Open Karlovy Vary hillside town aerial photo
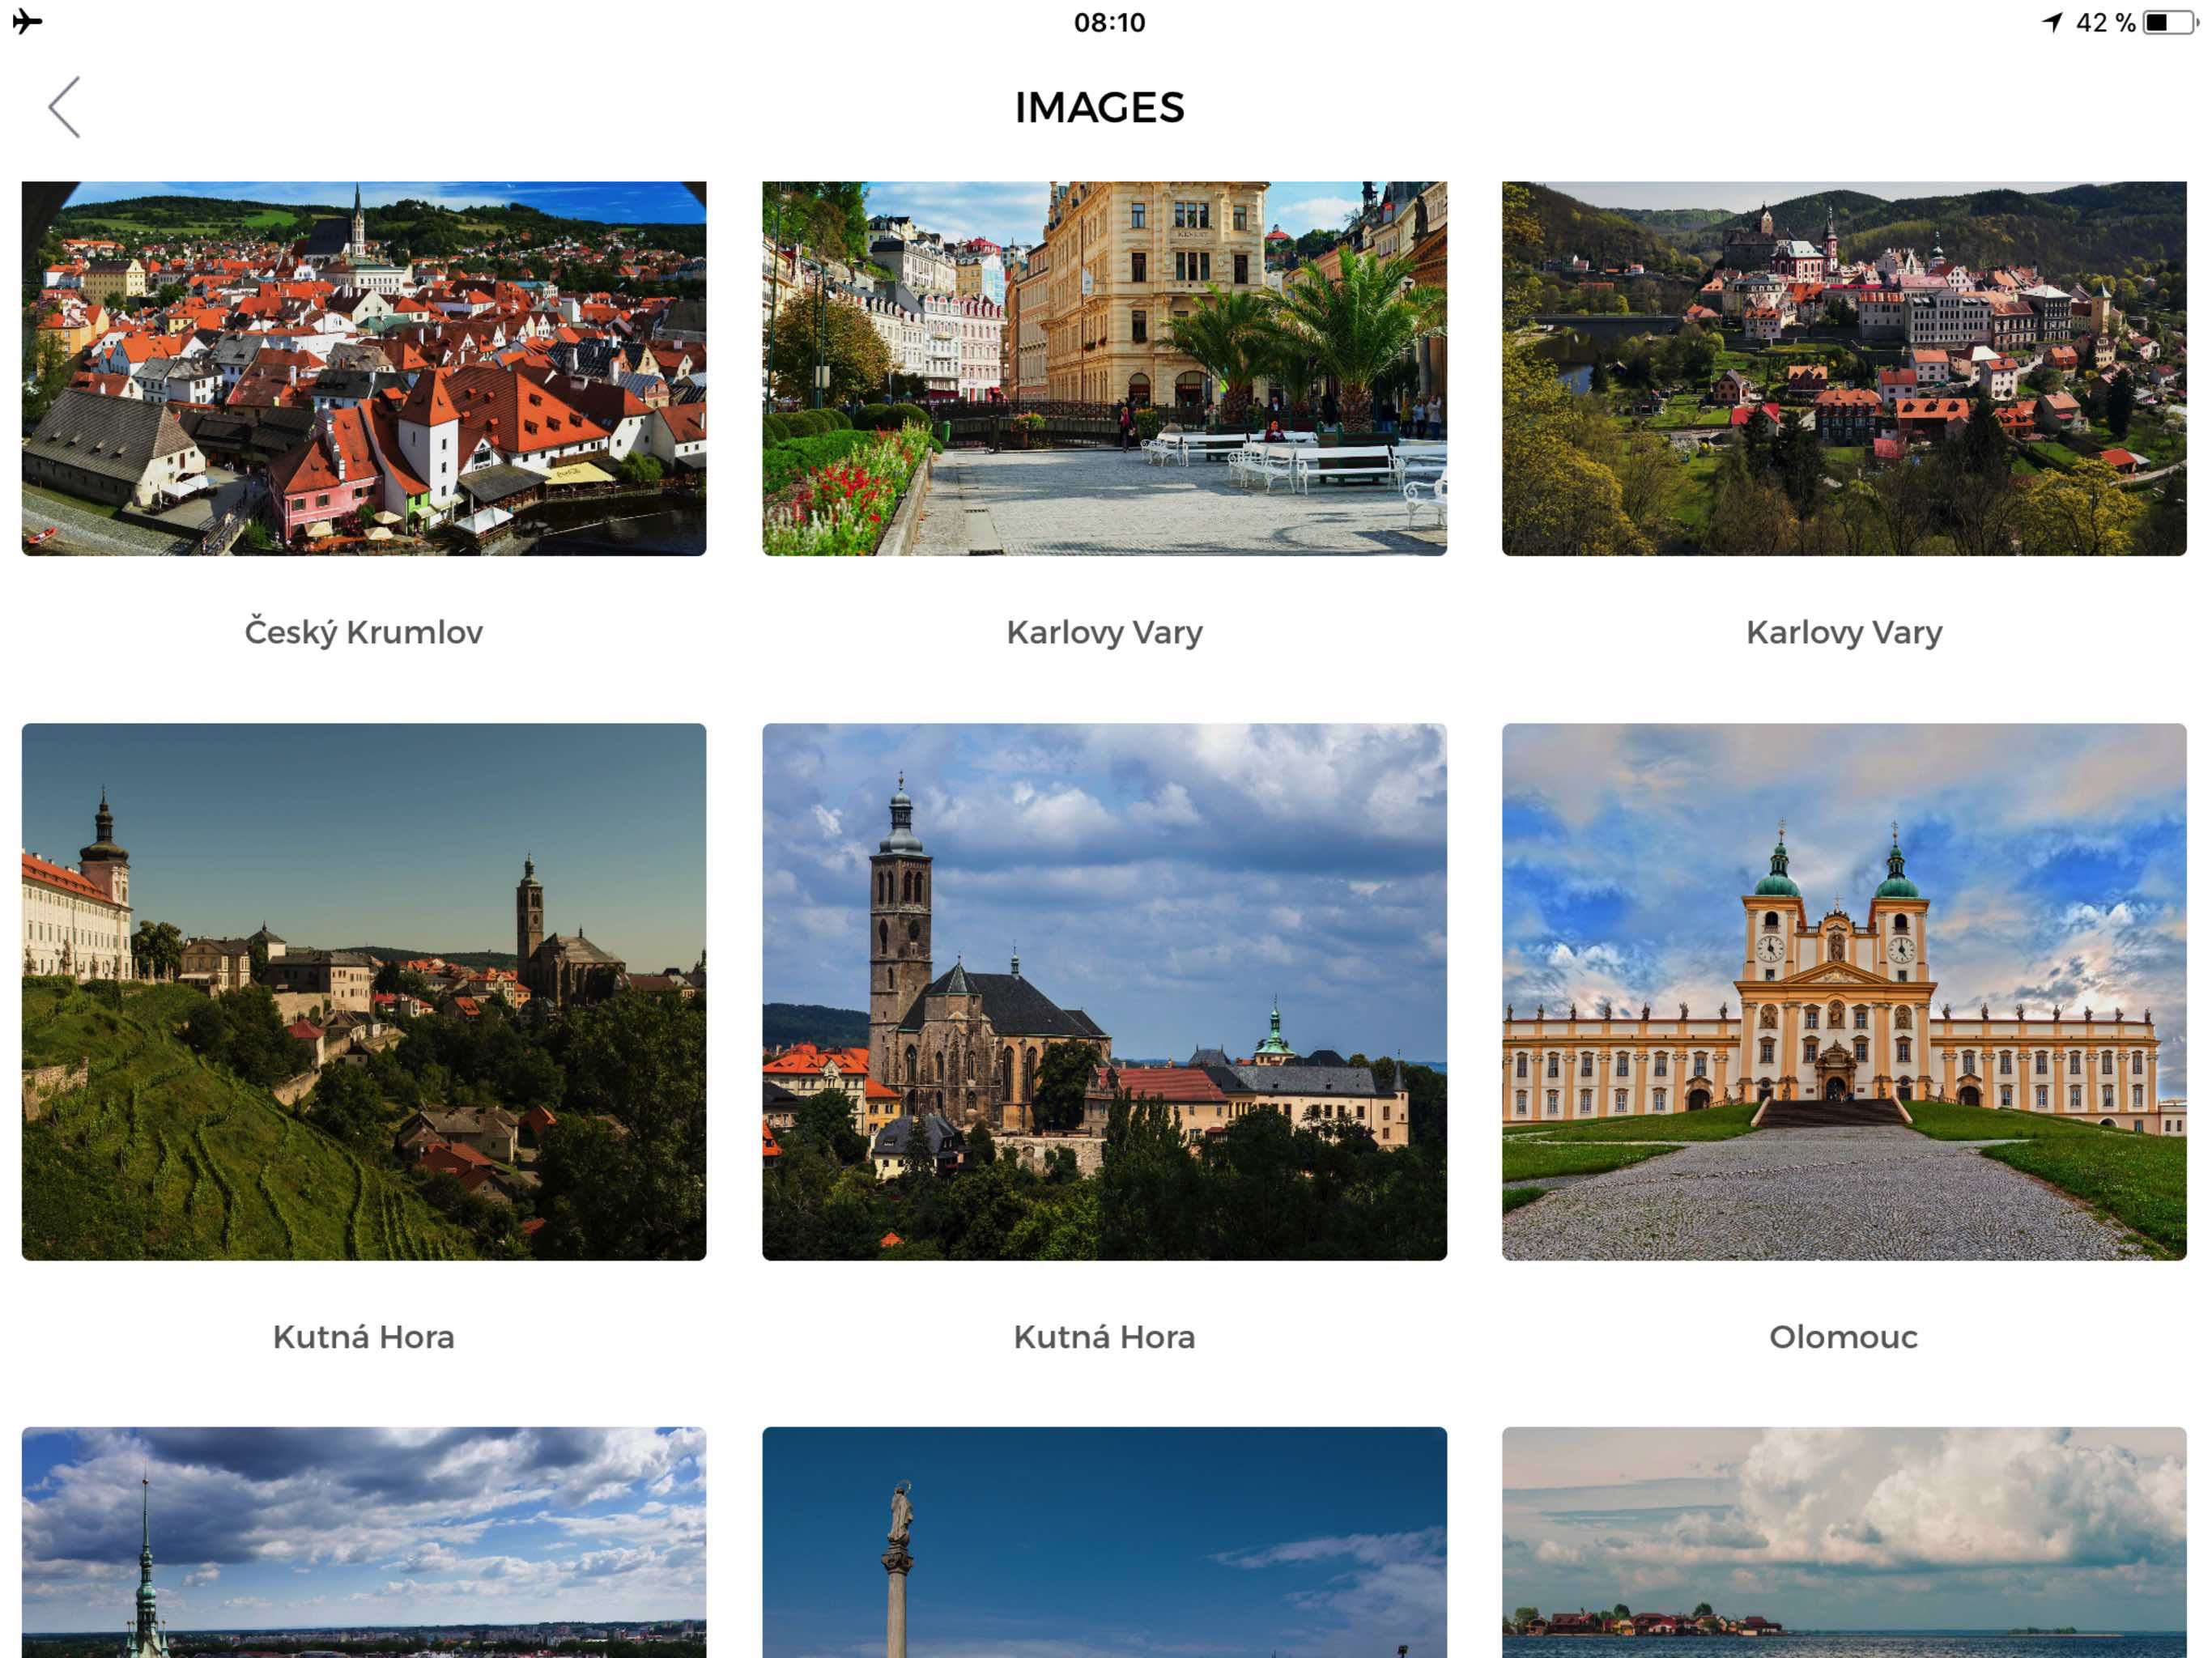2212x1658 pixels. [1844, 368]
